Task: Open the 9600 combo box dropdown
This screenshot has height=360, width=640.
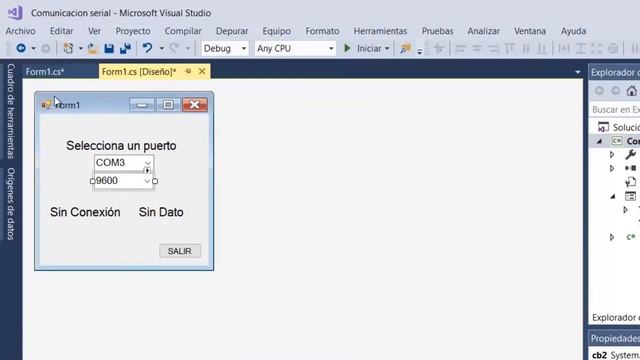Action: (147, 181)
